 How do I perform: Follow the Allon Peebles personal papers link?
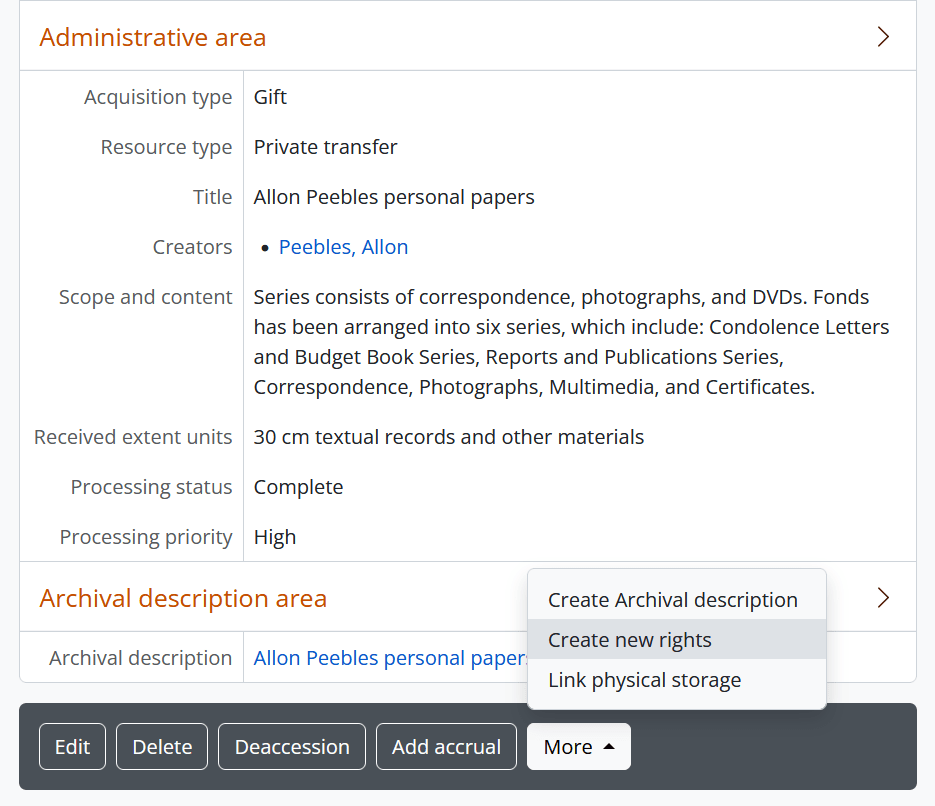[x=390, y=658]
